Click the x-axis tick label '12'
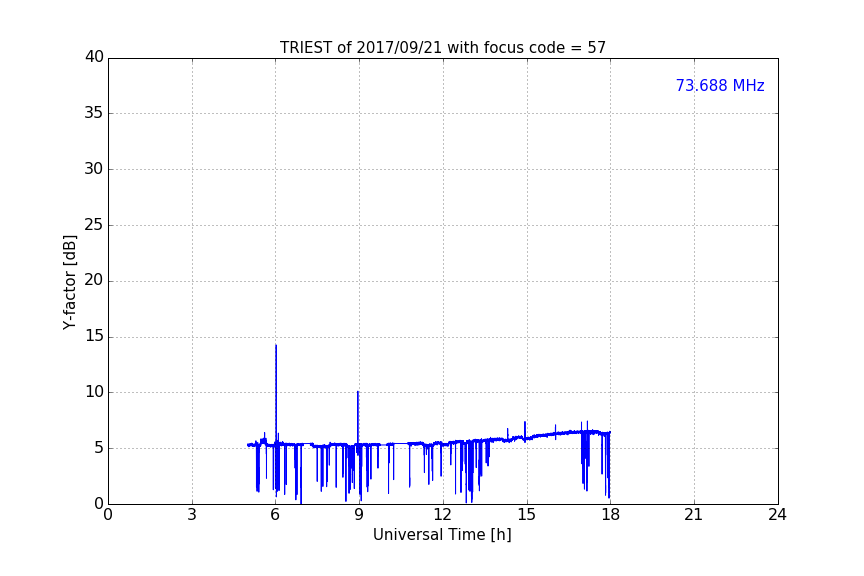The image size is (864, 576). click(442, 515)
